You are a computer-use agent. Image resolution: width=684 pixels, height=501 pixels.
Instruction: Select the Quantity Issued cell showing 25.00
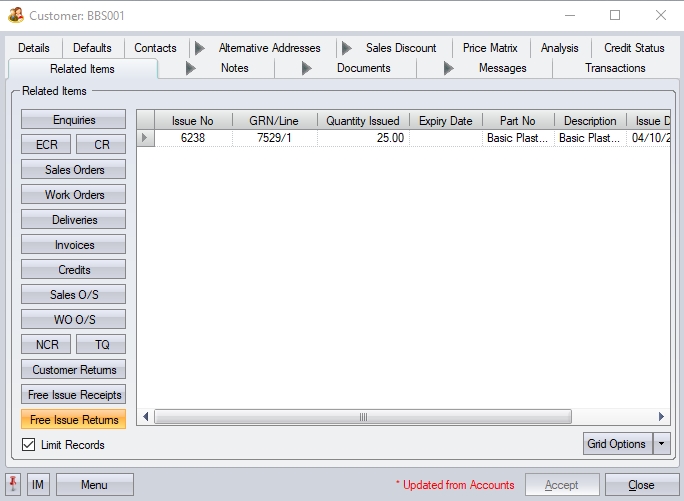click(363, 138)
